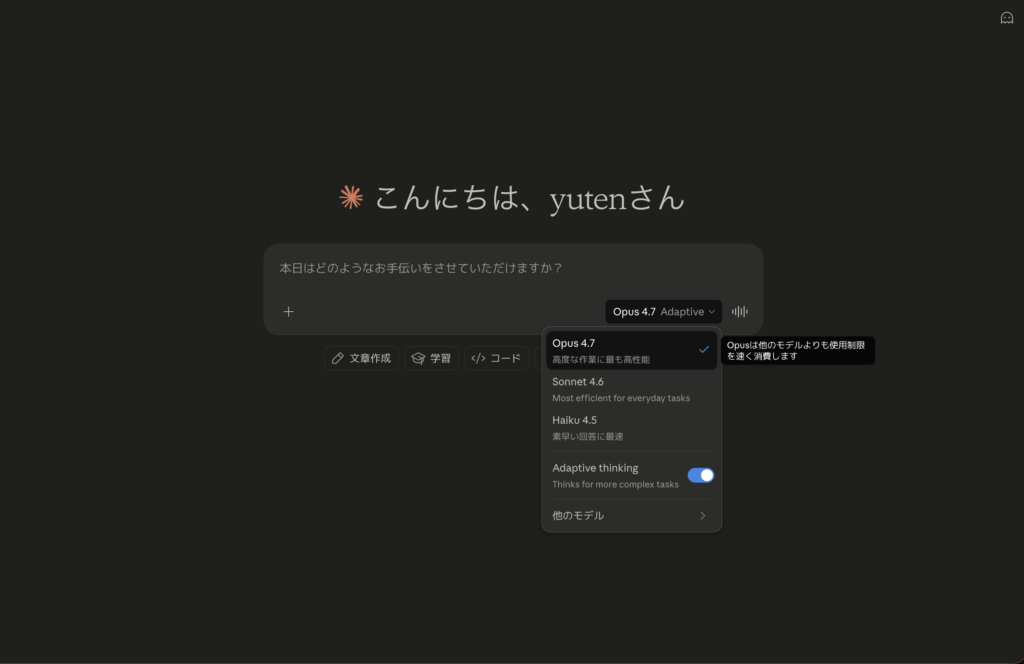This screenshot has height=664, width=1024.
Task: Disable the Adaptive thinking toggle
Action: click(701, 474)
